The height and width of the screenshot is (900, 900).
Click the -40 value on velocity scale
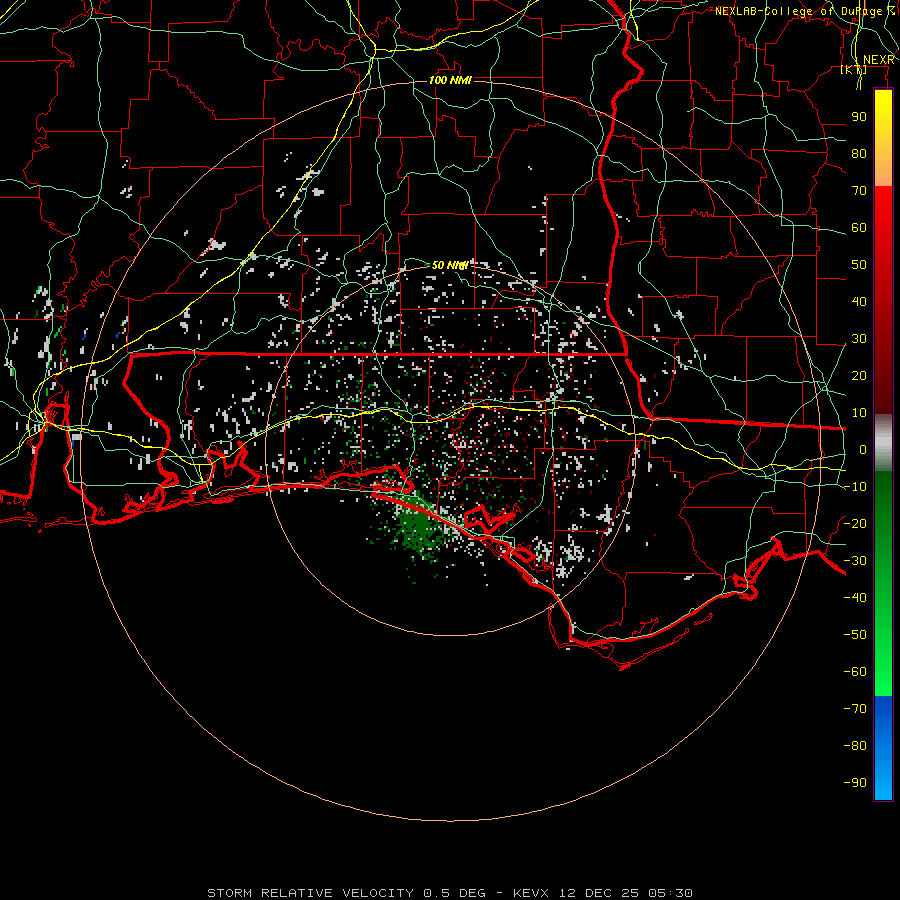pyautogui.click(x=855, y=598)
